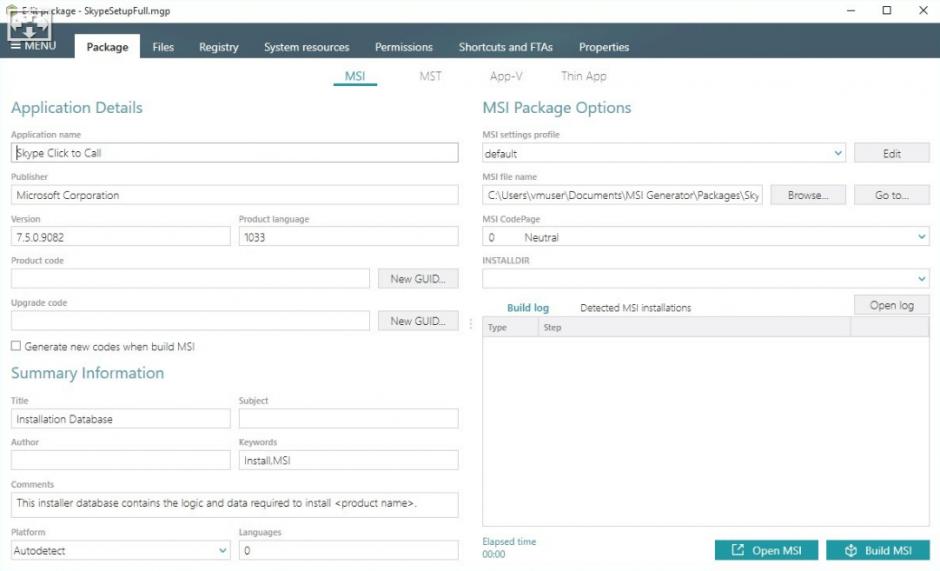Screen dimensions: 940x571
Task: Minimize the Edit package window
Action: point(851,10)
